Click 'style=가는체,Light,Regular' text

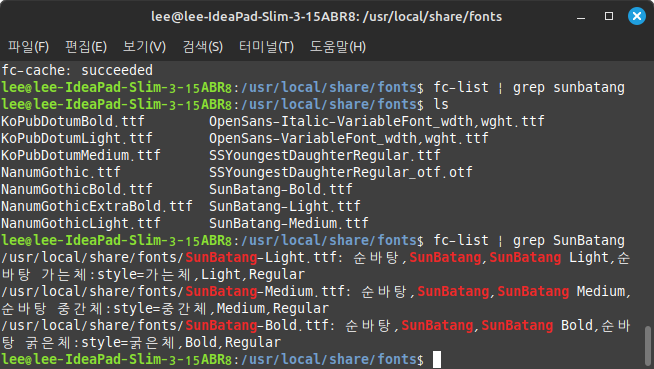(201, 274)
